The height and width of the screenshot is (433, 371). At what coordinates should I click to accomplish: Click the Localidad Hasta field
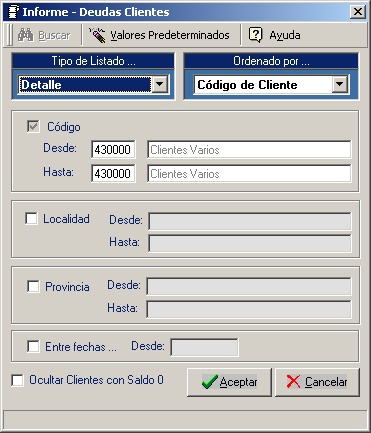(250, 243)
